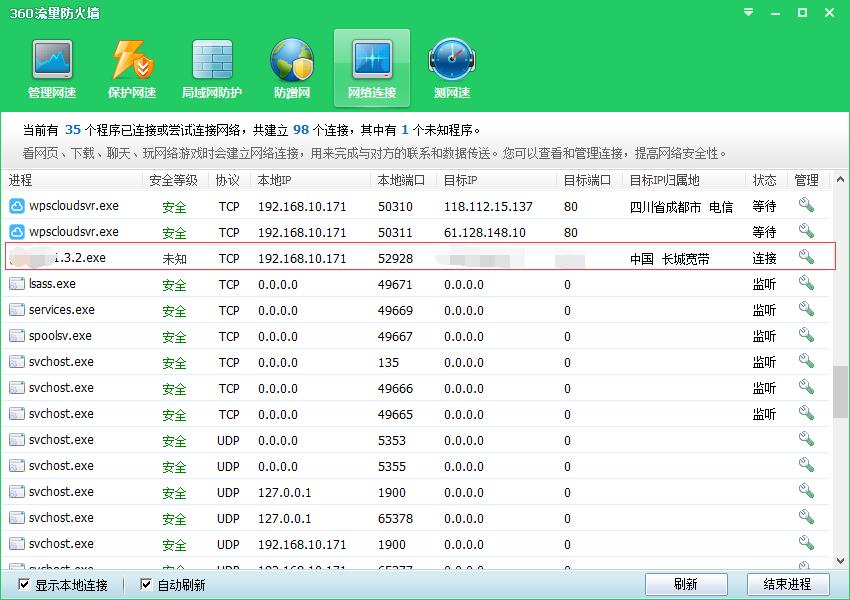This screenshot has width=850, height=600.
Task: Manage wpscloudsvr.exe port 50311 wrench icon
Action: pos(806,231)
